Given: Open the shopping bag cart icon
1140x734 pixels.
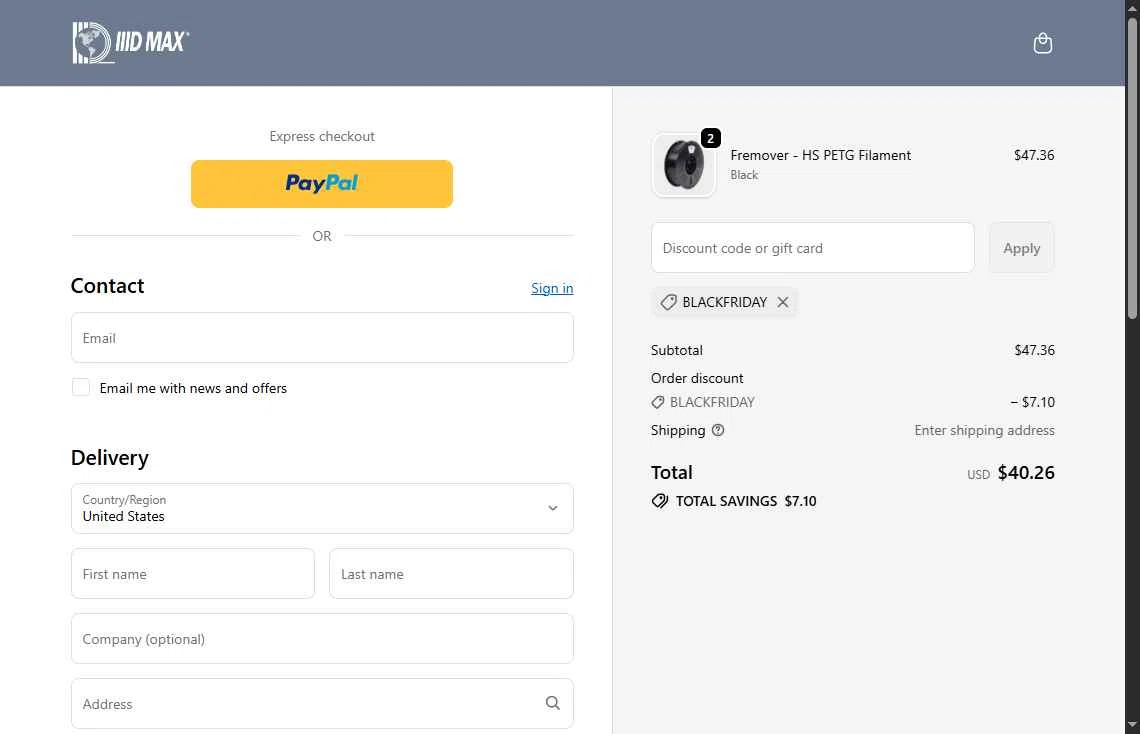Looking at the screenshot, I should [1043, 44].
